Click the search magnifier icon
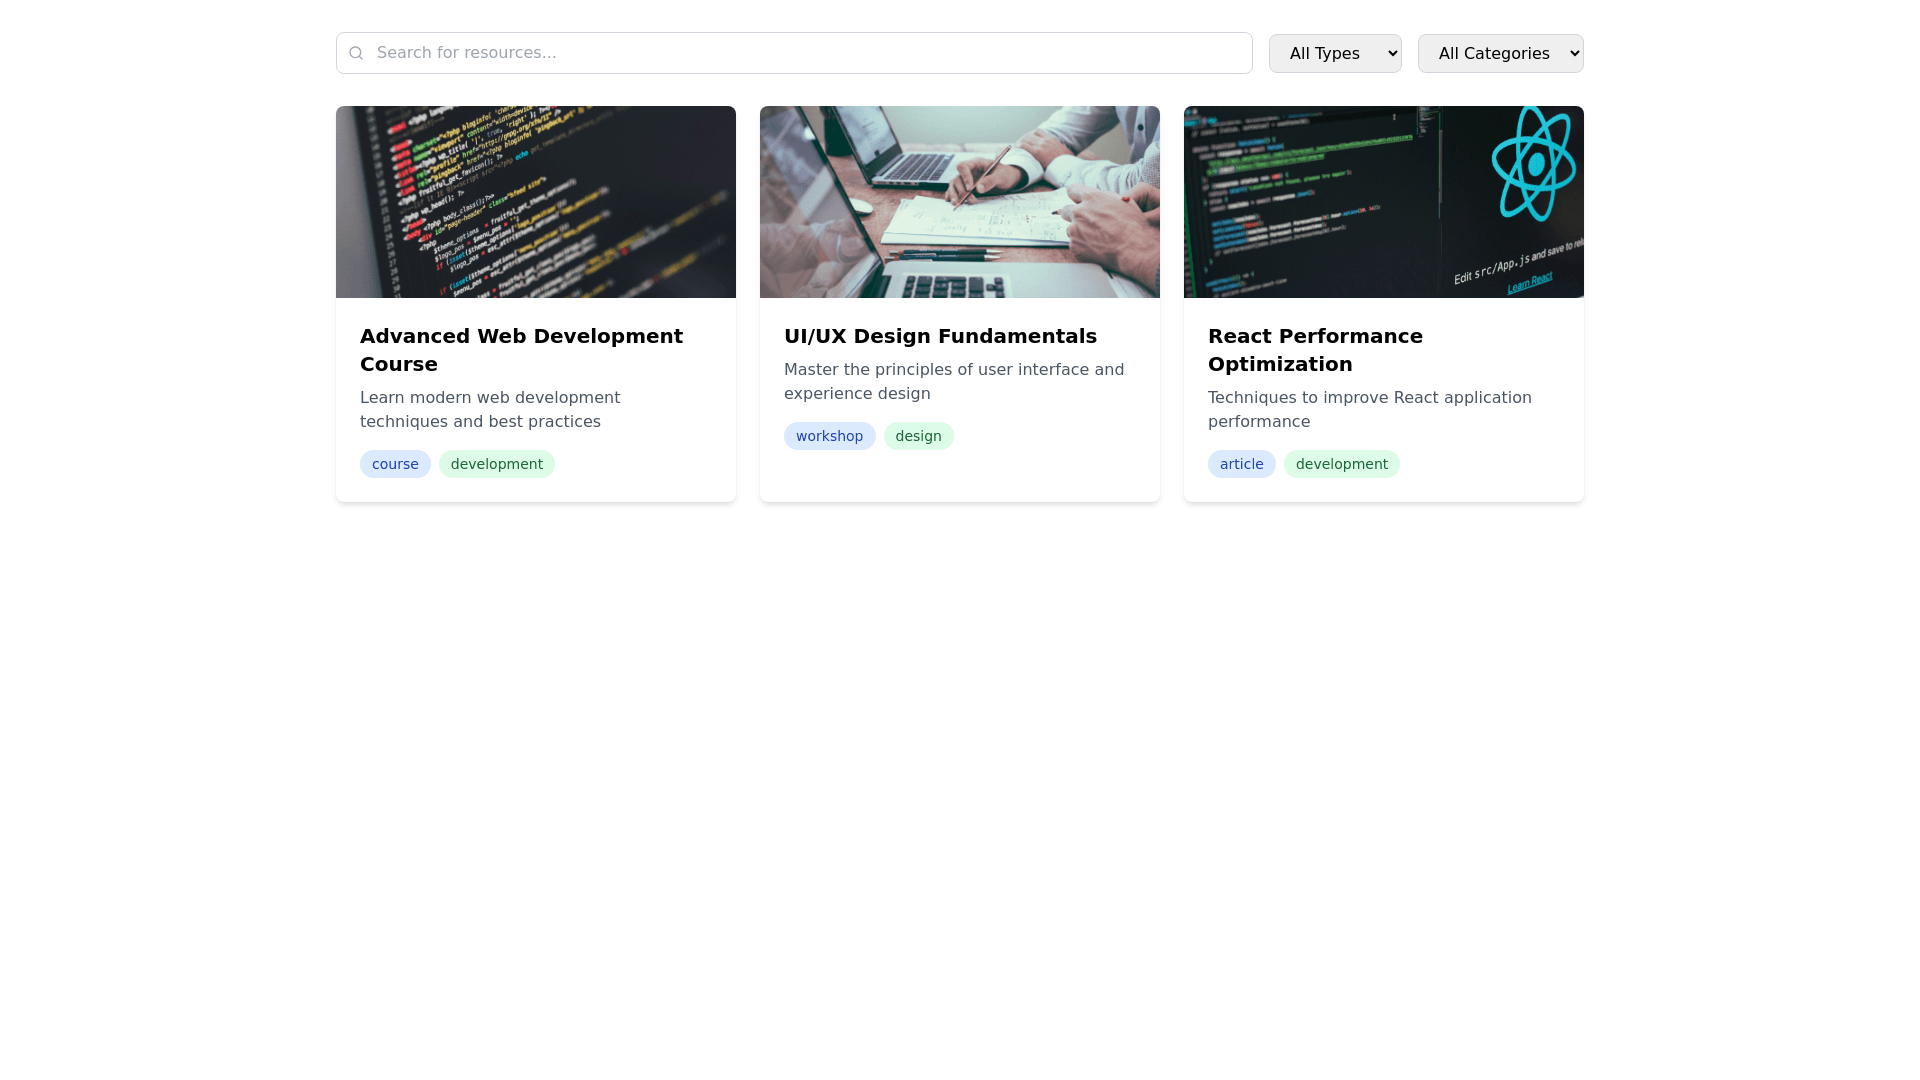The image size is (1920, 1080). (x=356, y=53)
